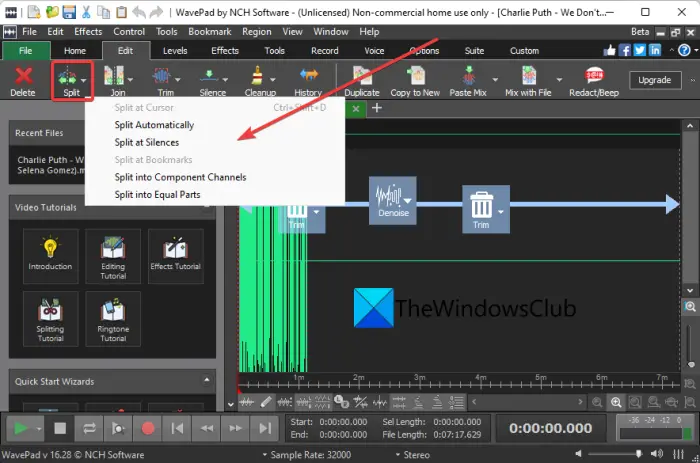Click the save disk icon in title bar

point(69,12)
